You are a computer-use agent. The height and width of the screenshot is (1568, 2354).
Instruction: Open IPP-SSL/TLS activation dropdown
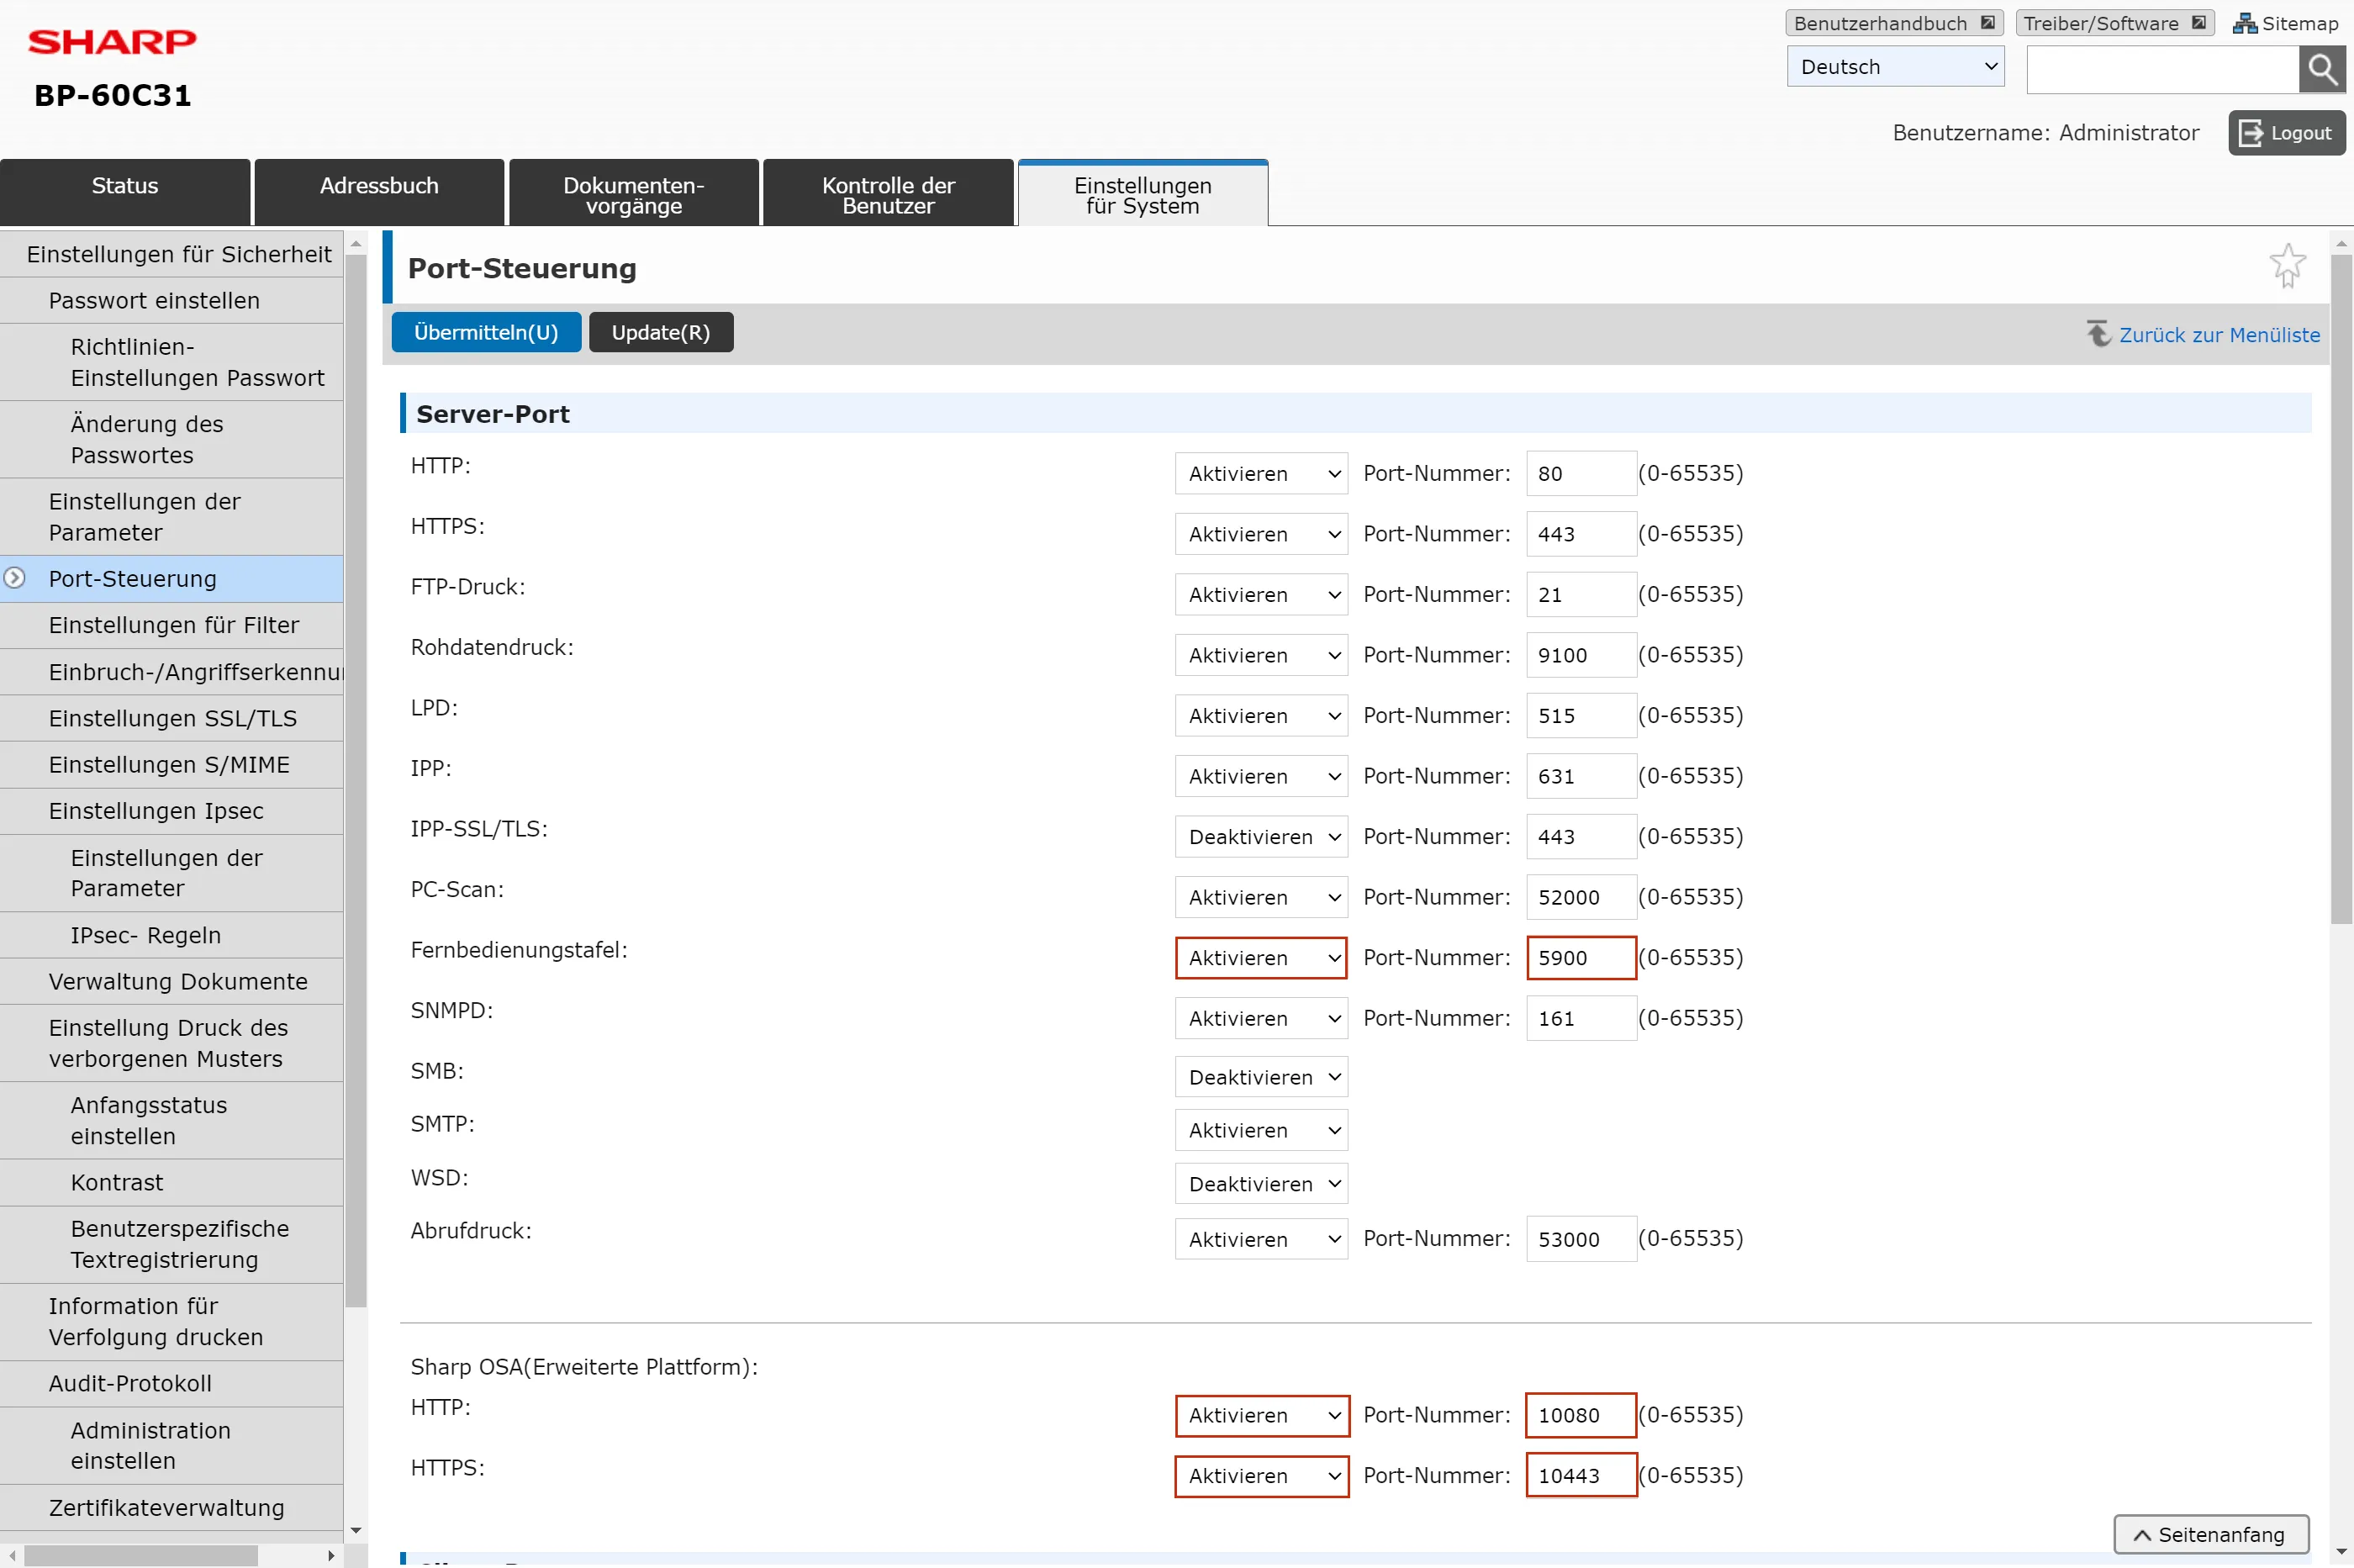click(1261, 837)
